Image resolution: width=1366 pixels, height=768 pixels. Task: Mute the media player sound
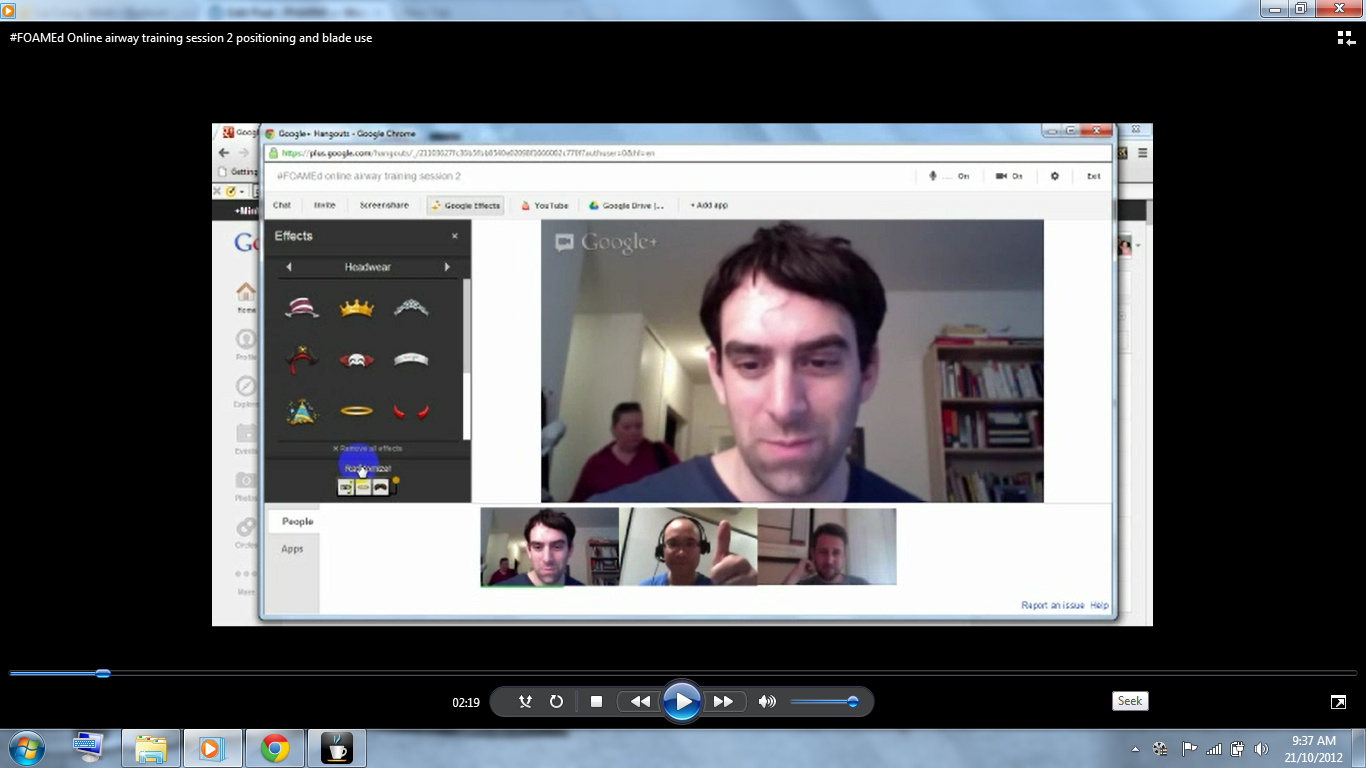pos(767,702)
